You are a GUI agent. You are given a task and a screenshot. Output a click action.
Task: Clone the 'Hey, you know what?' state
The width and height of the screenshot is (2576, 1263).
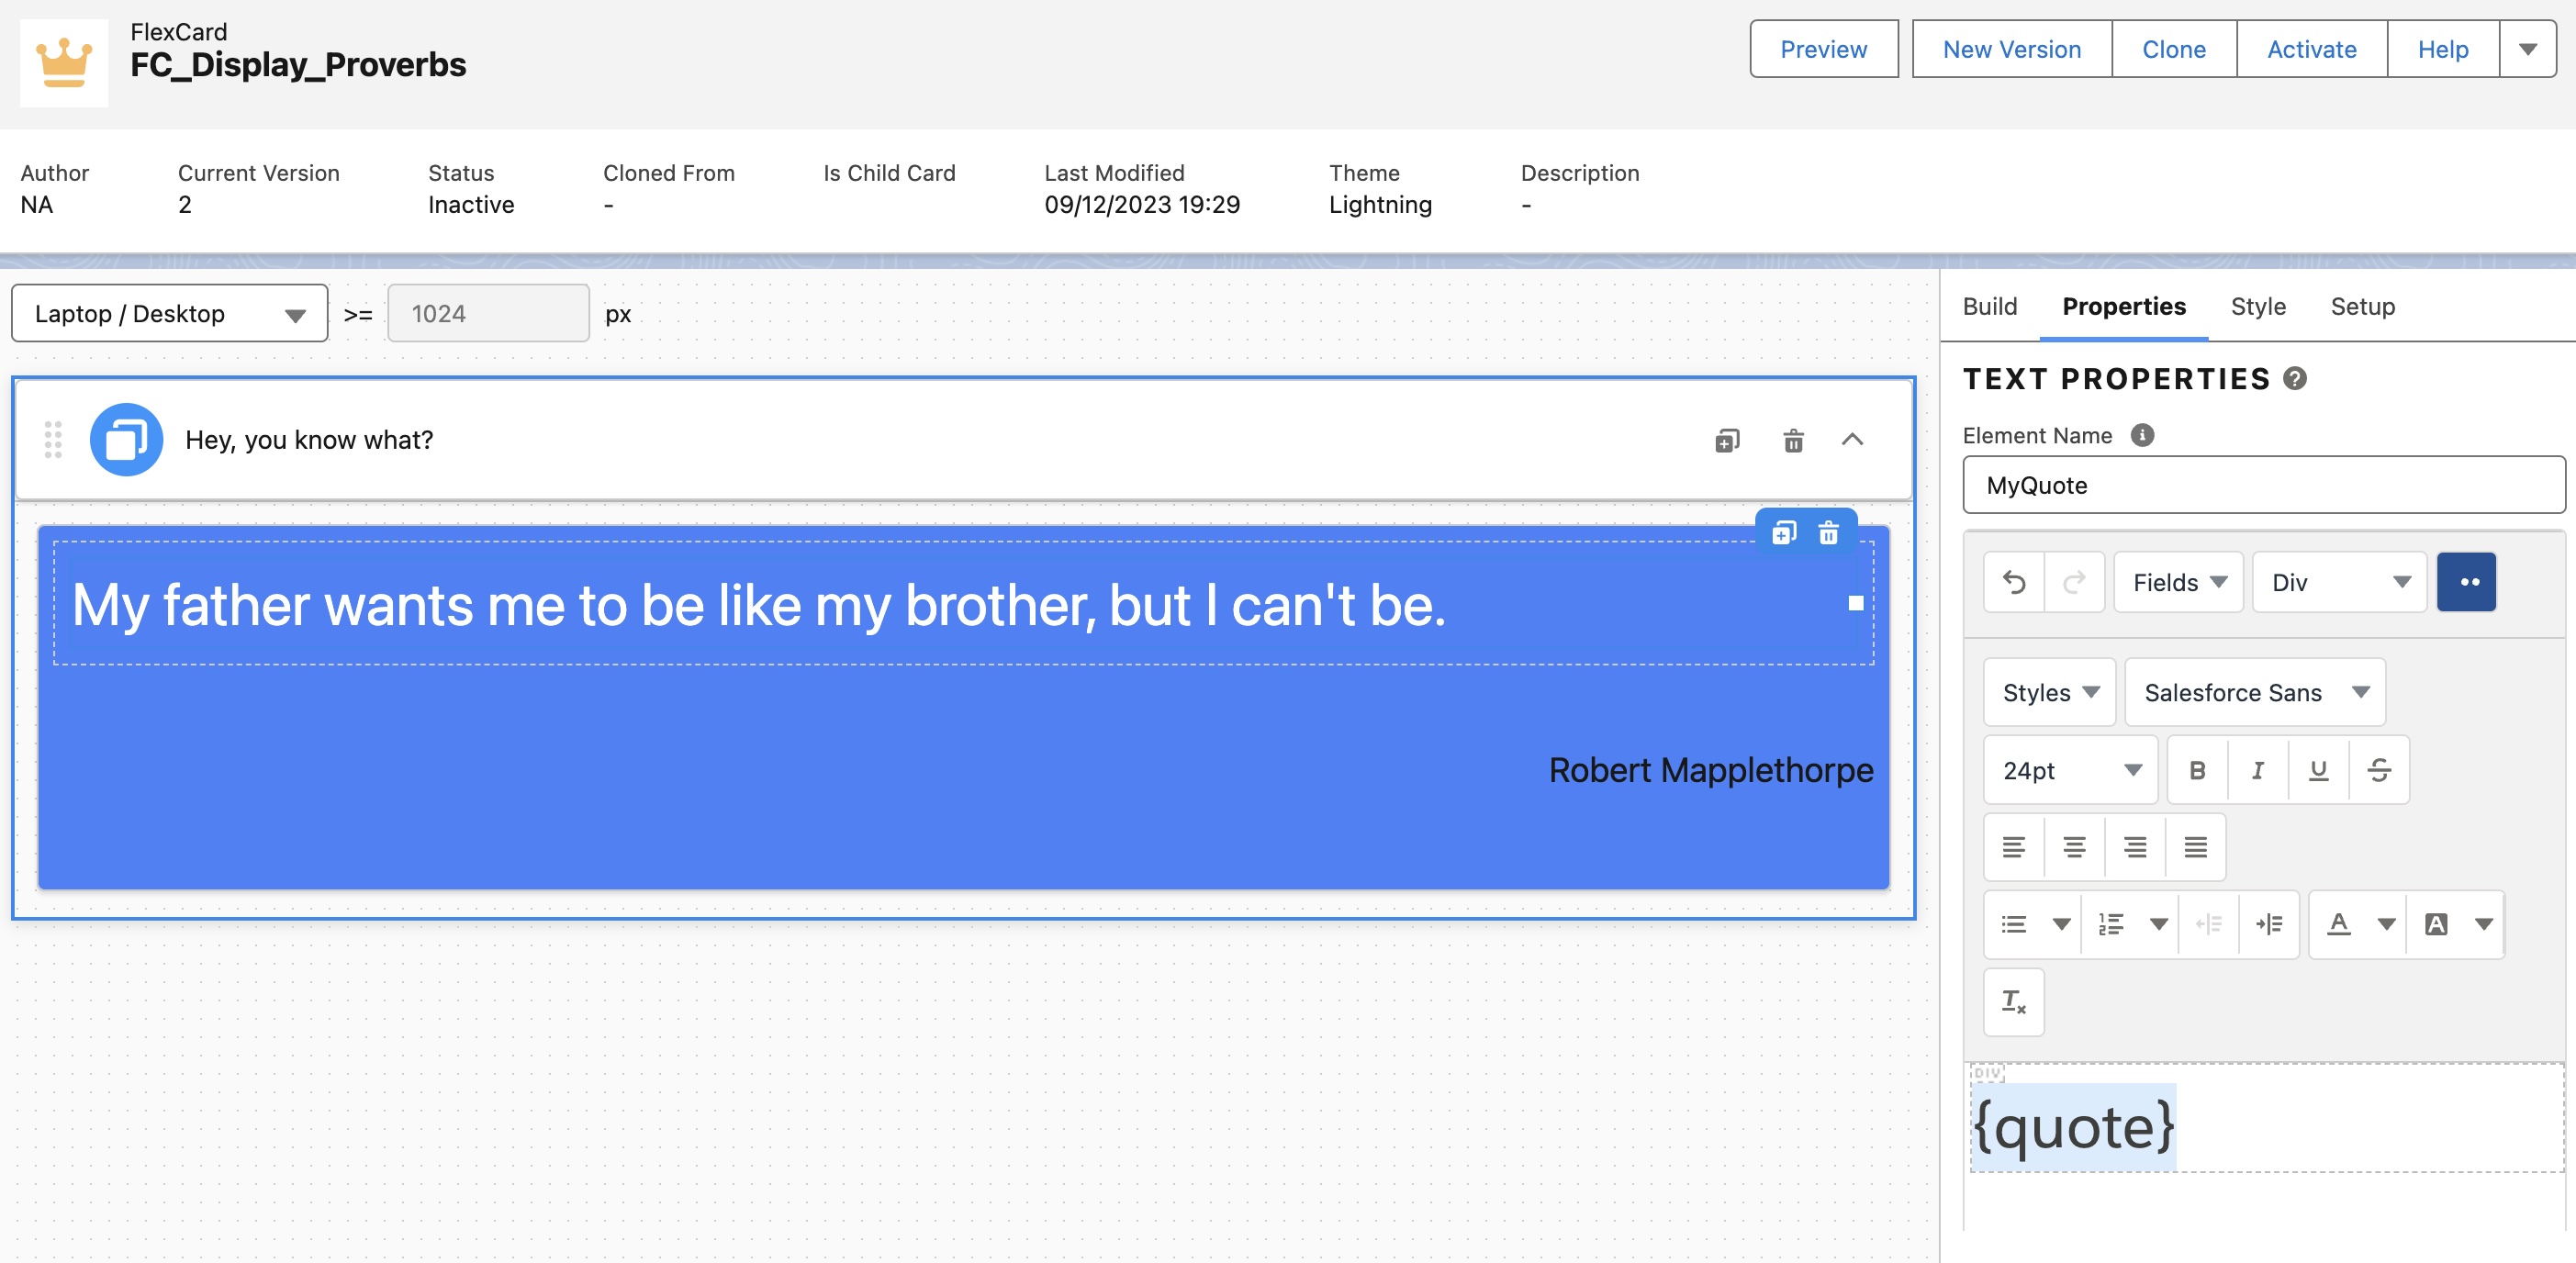(1727, 440)
